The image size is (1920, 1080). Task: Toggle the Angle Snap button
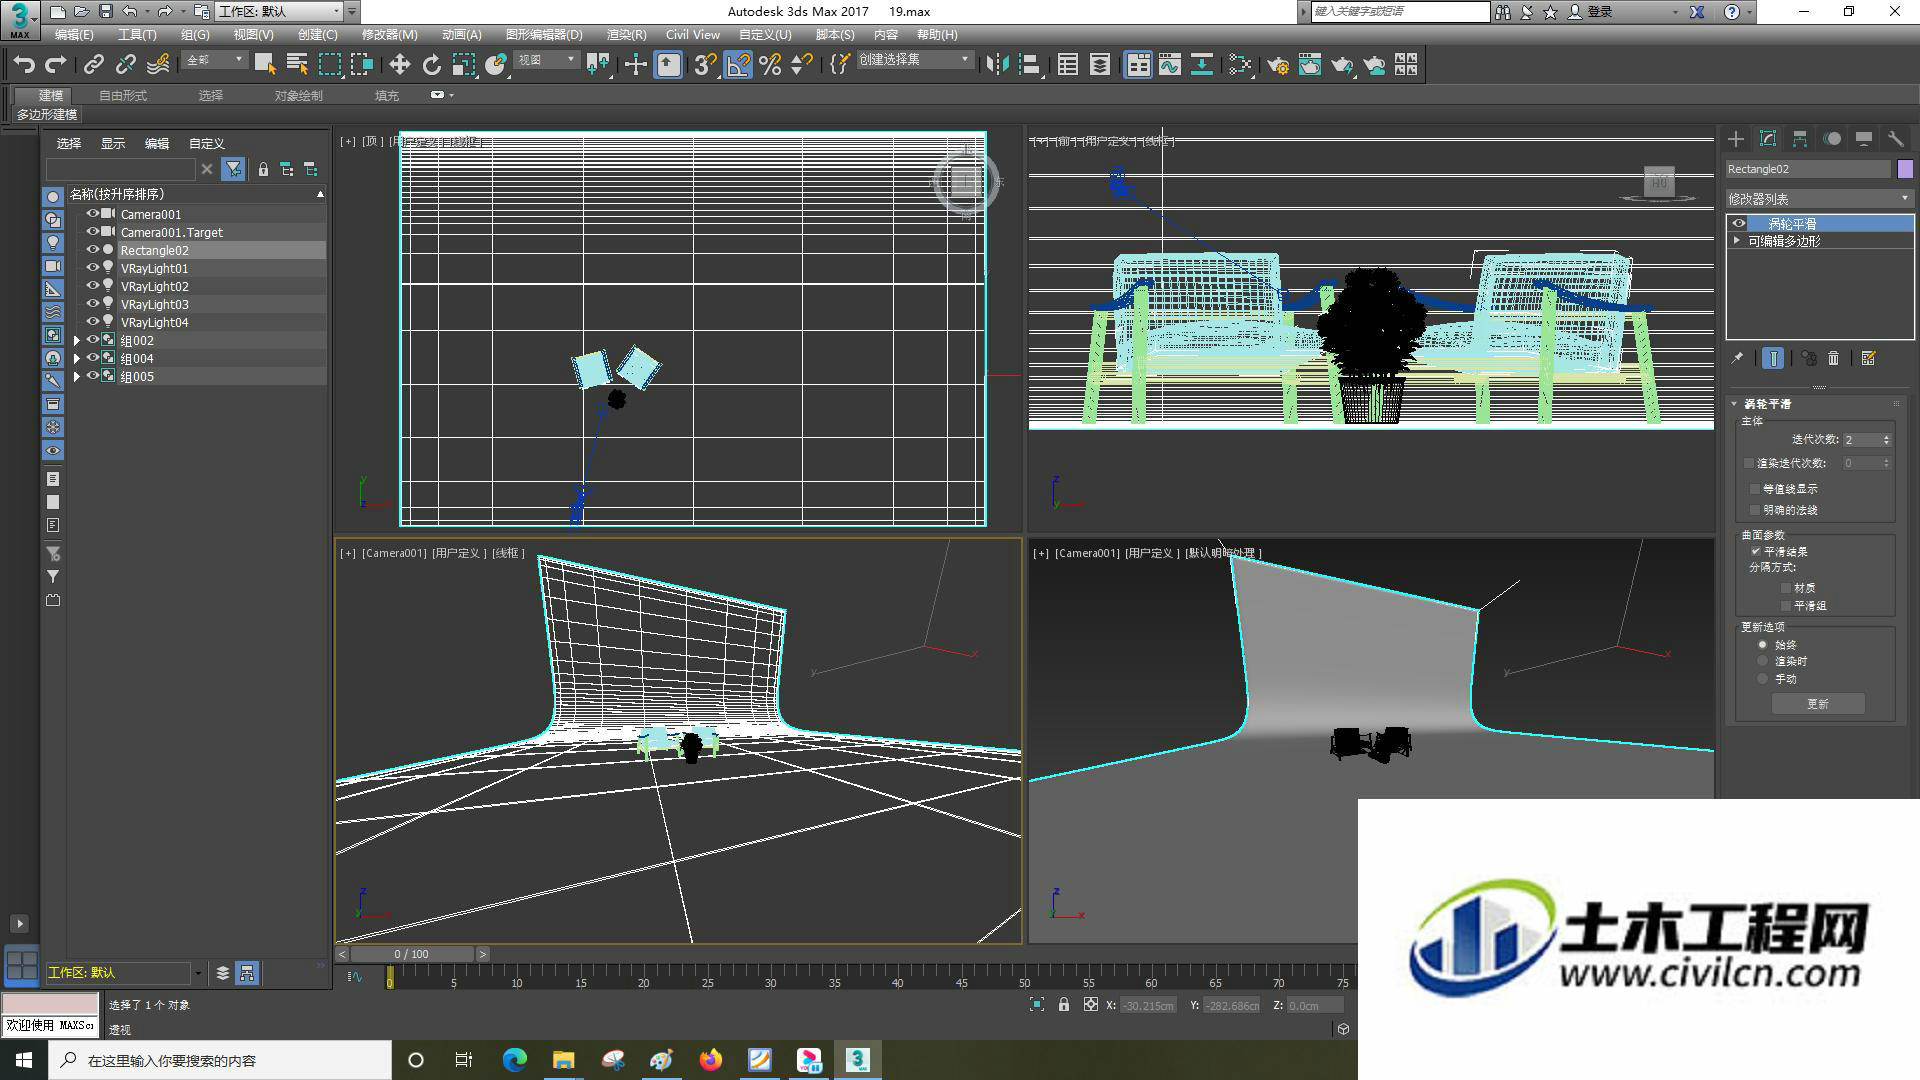[738, 65]
